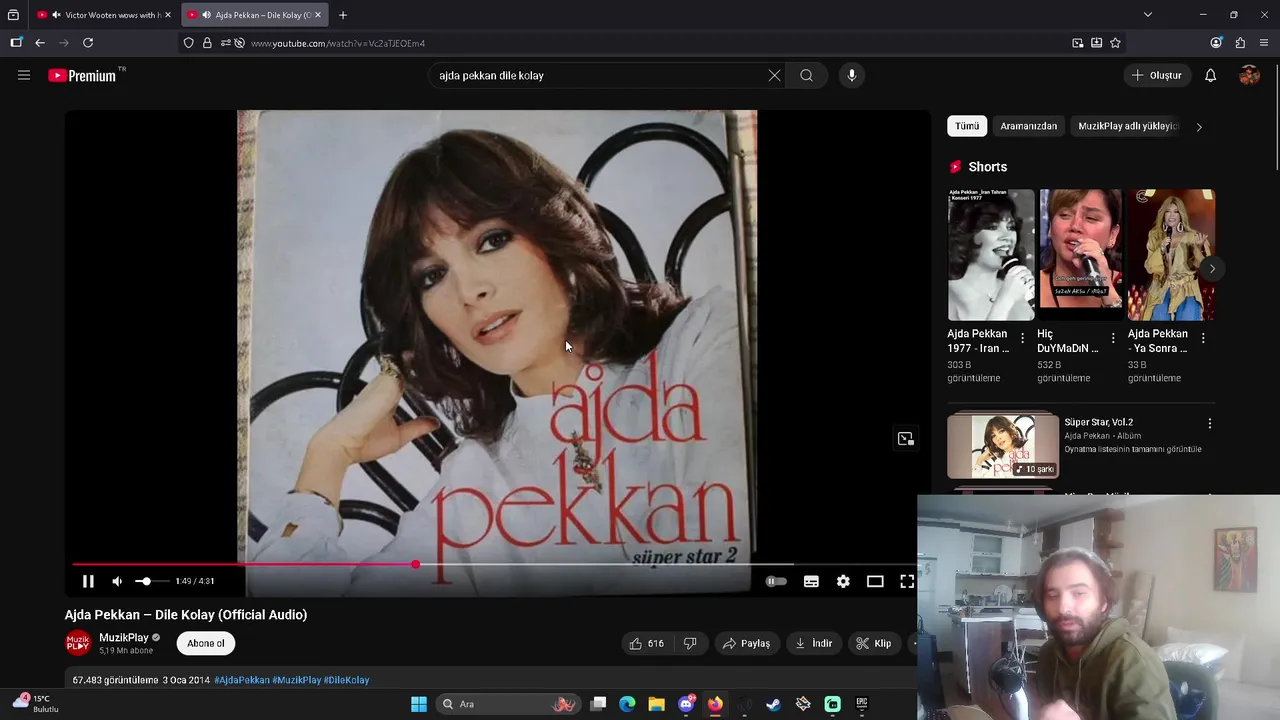Open Ajda Pekkan Ya Sonra short thumbnail
Screen dimensions: 1280x720
click(x=1171, y=255)
